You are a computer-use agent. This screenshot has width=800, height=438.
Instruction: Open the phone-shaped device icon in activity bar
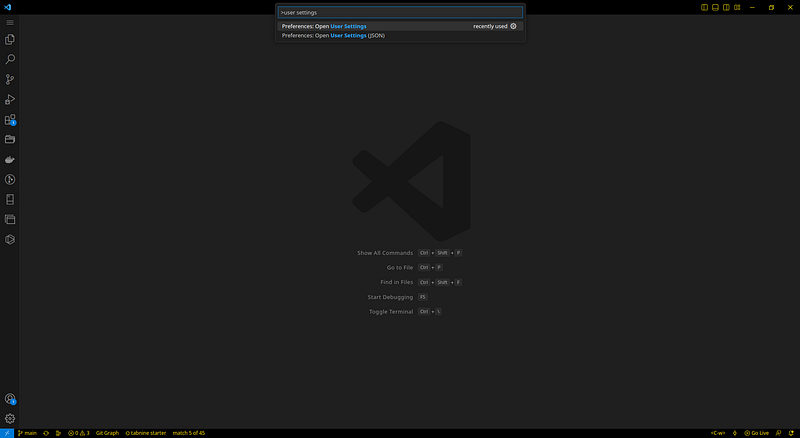(x=10, y=200)
